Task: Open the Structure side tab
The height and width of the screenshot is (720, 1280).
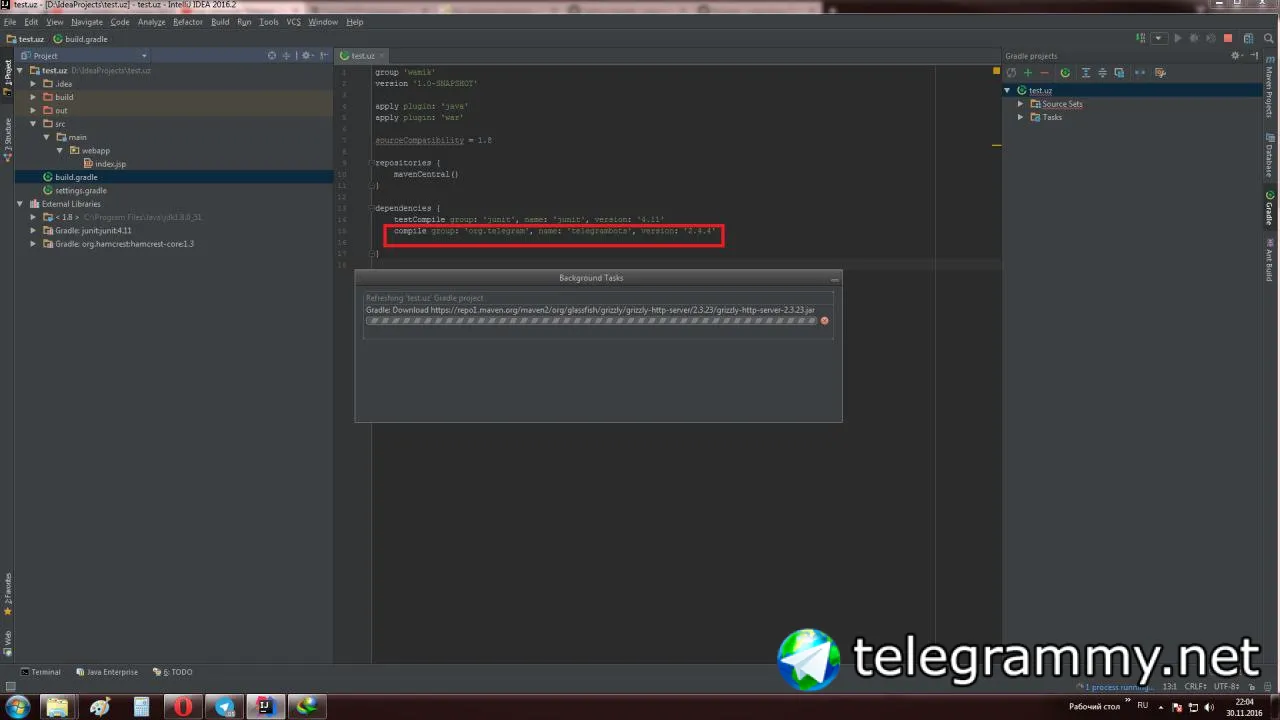Action: (x=8, y=140)
